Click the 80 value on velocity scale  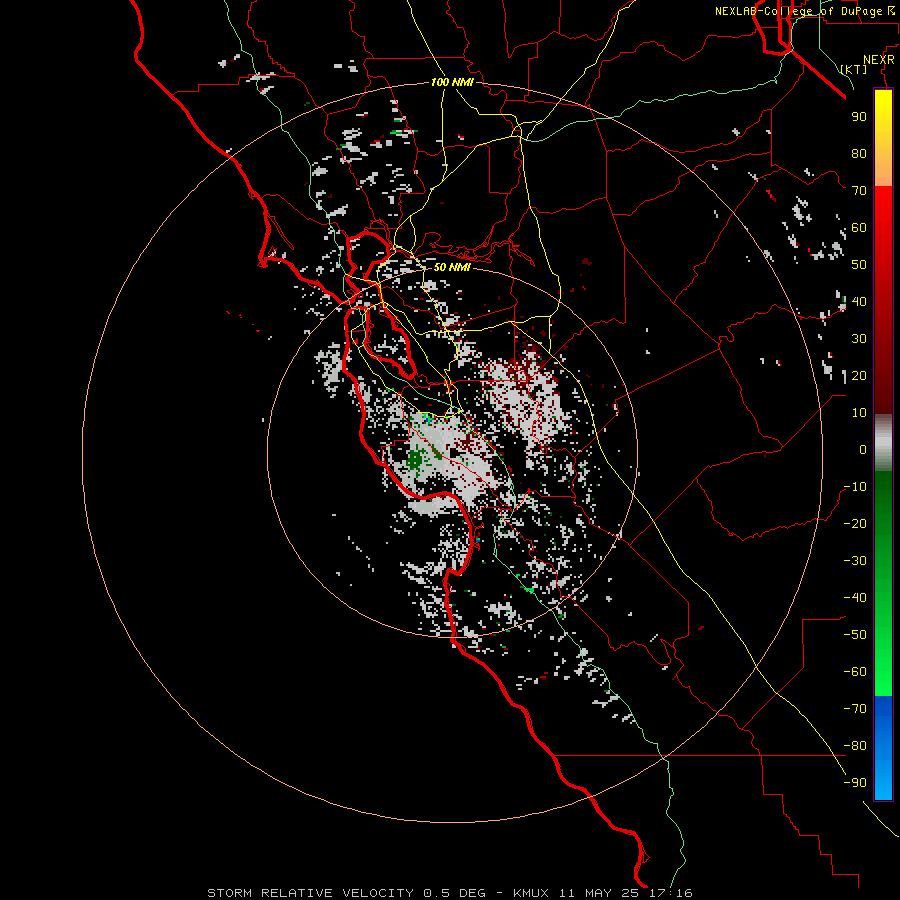pos(859,153)
